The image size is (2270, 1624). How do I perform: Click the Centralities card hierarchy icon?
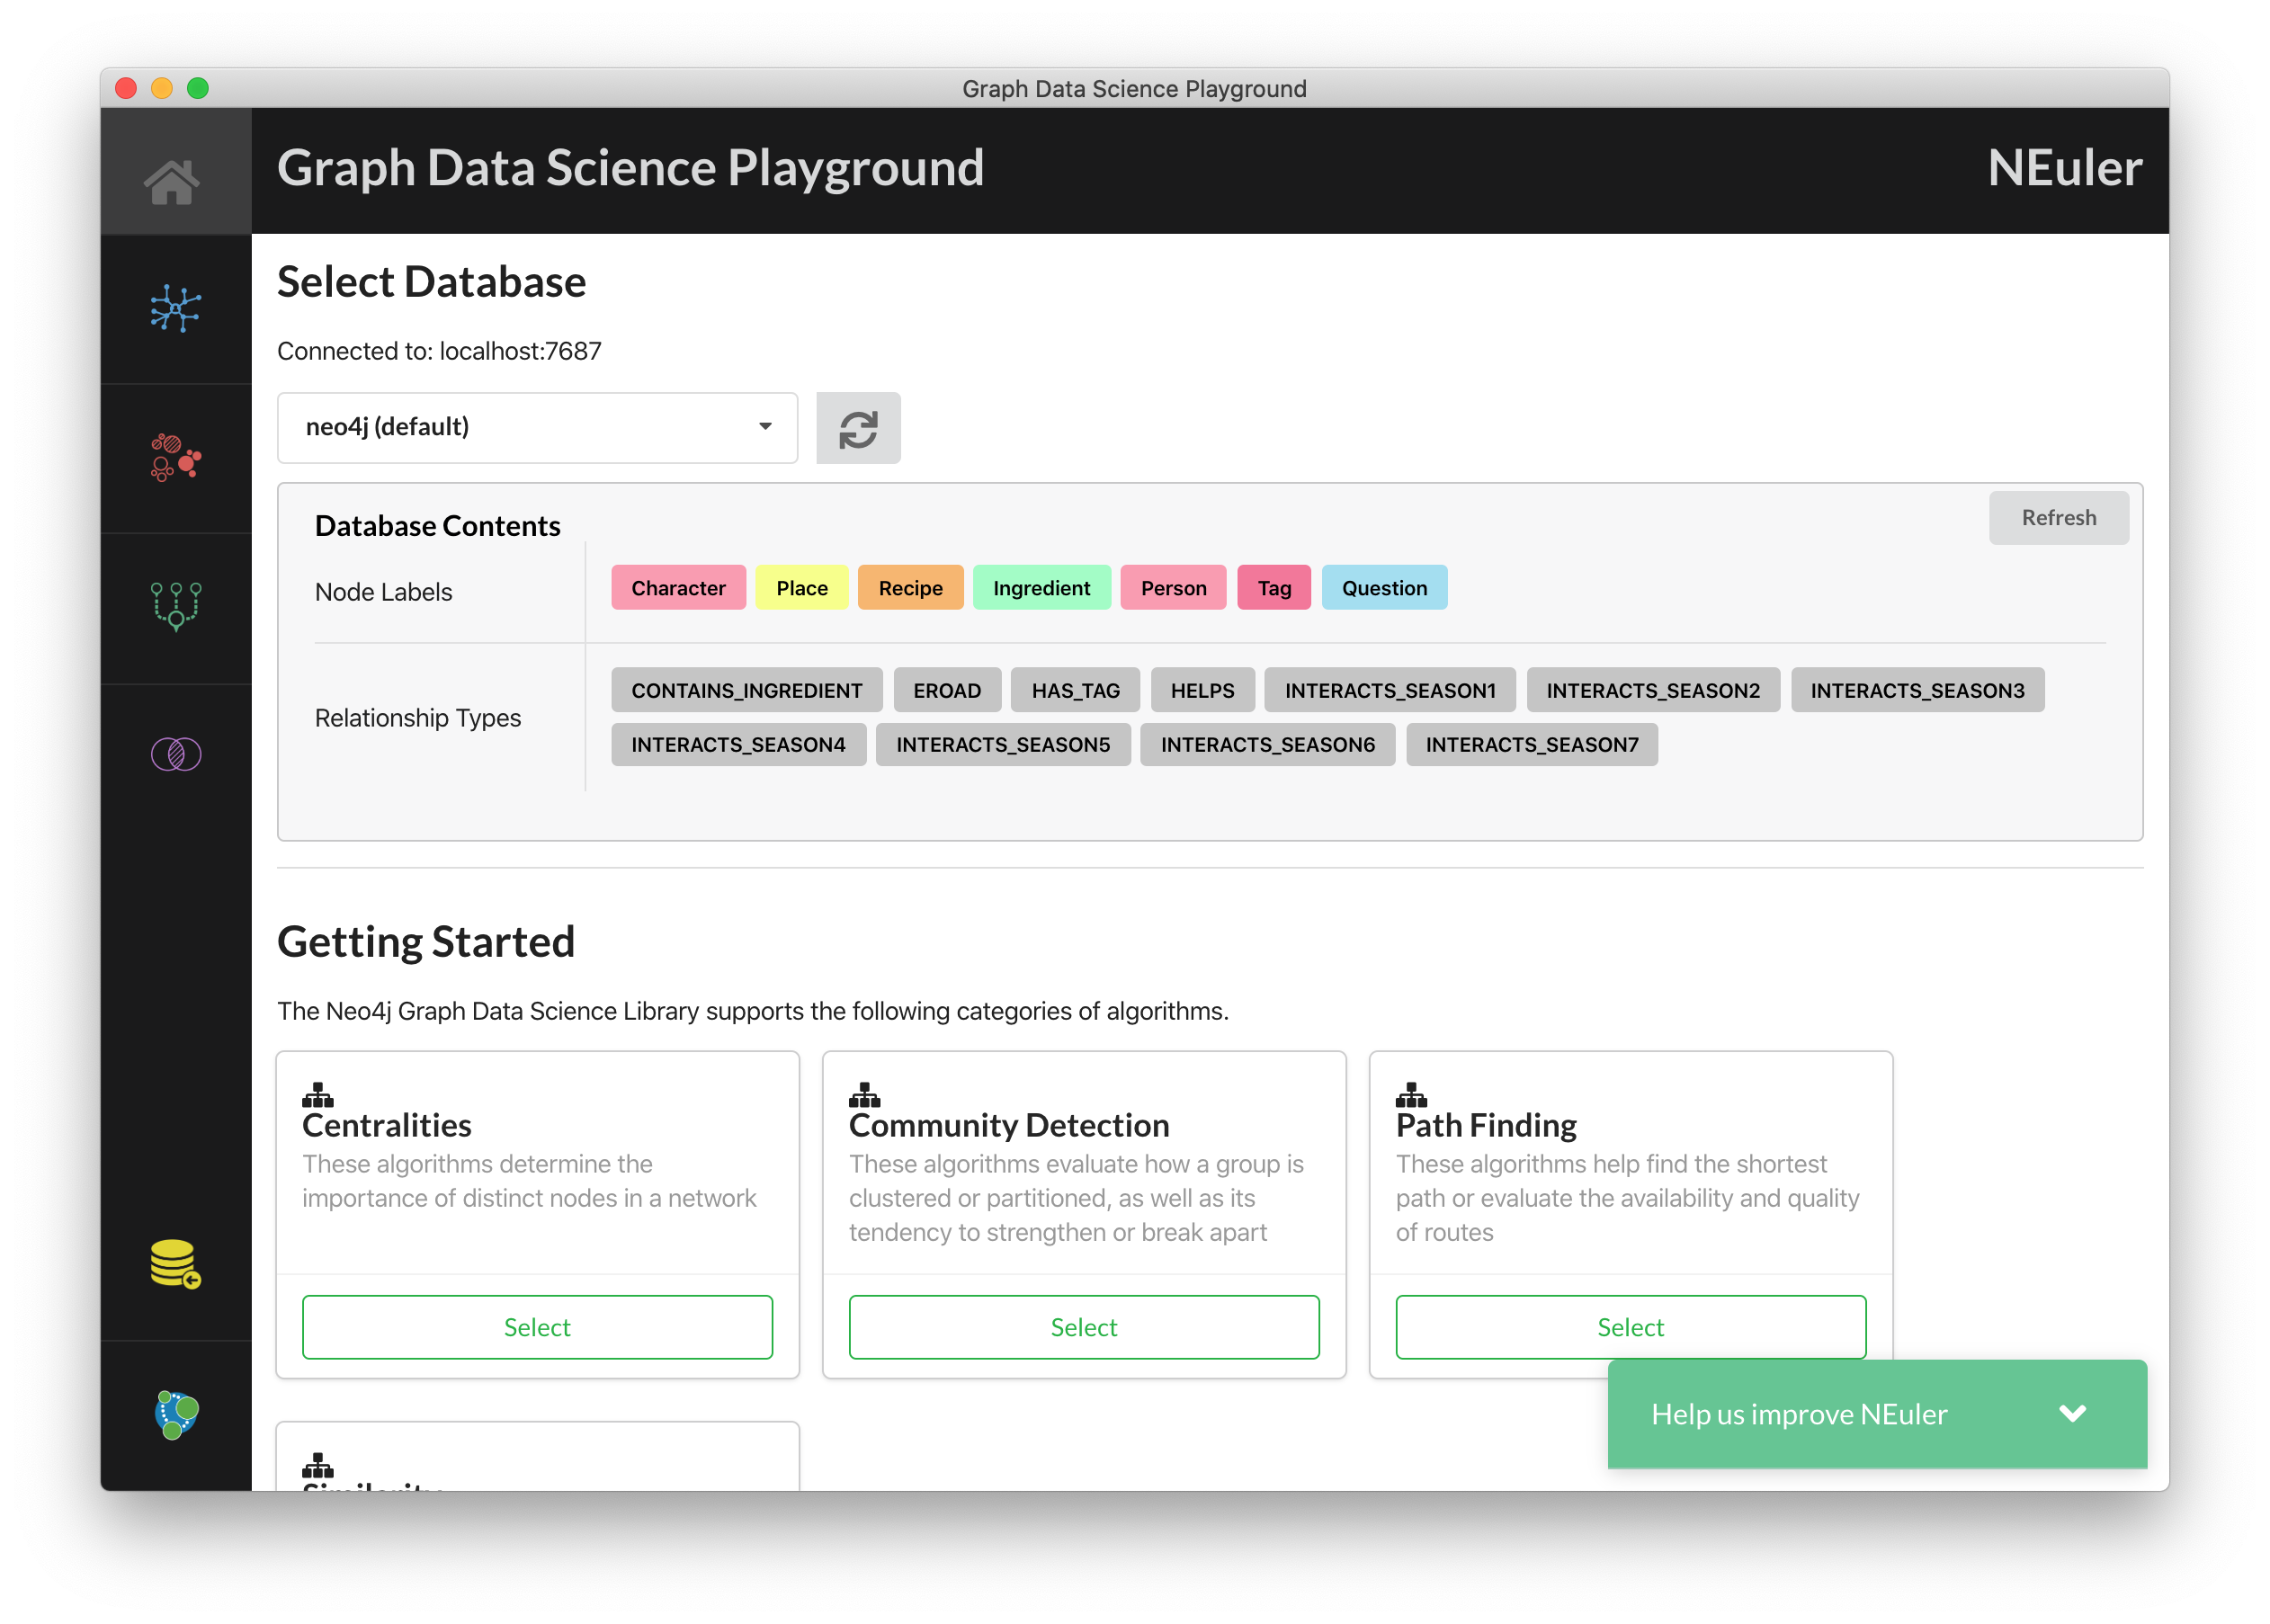coord(317,1094)
